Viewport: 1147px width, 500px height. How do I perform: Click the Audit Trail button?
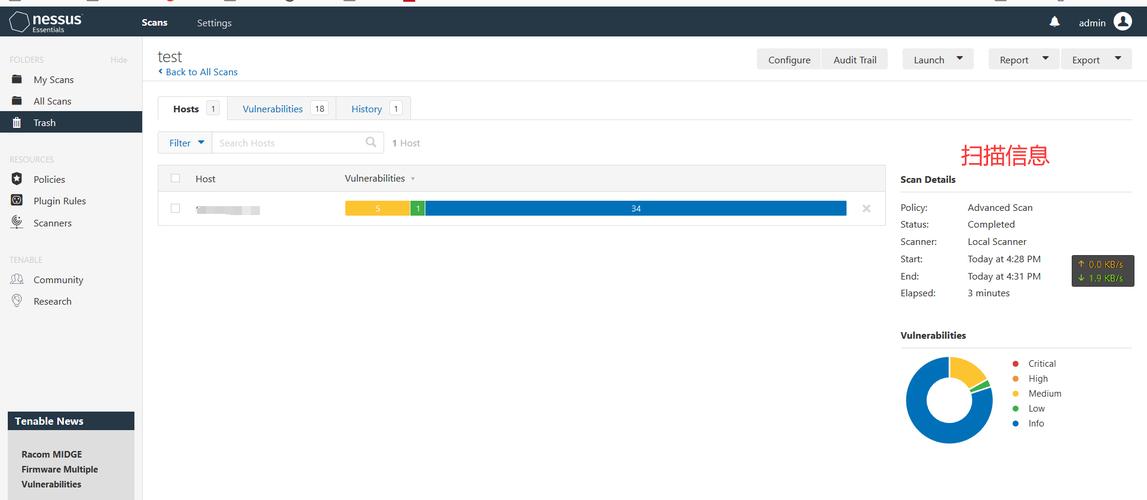(854, 59)
